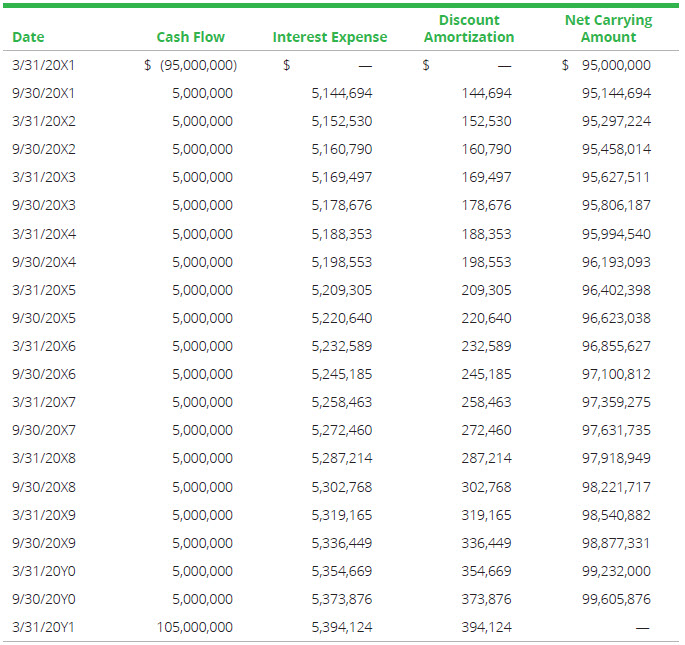Screen dimensions: 685x645
Task: Click net carrying amount 99,232,000
Action: pos(615,571)
